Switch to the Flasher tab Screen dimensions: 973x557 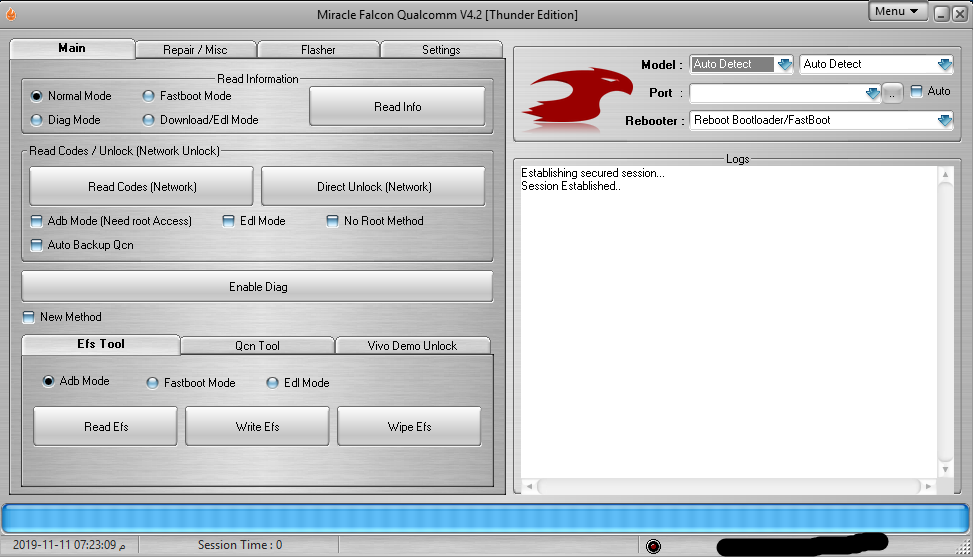click(318, 50)
